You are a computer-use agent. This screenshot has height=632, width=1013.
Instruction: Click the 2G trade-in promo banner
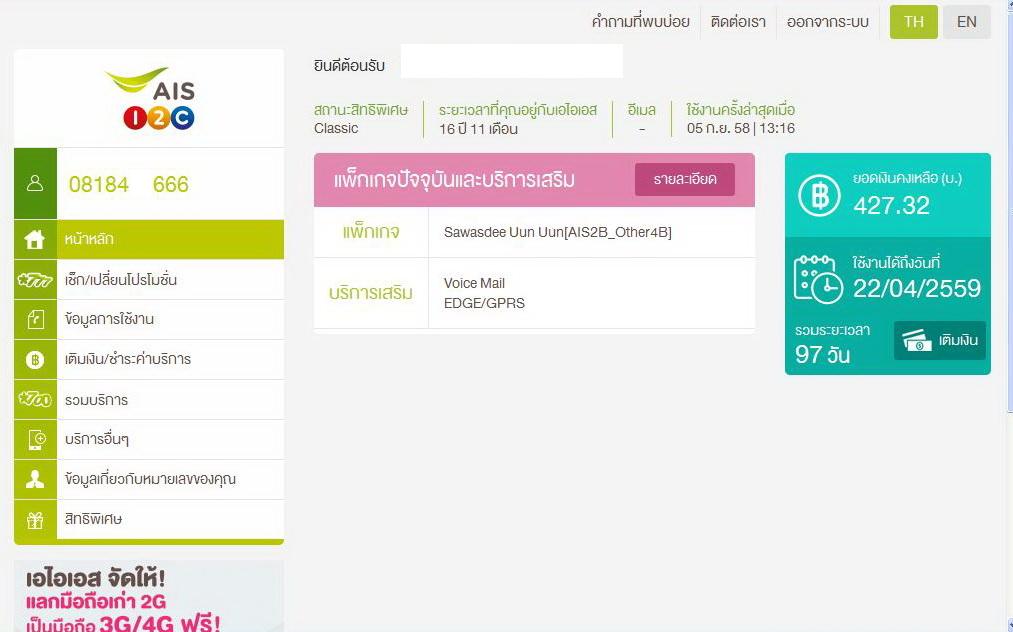tap(149, 596)
